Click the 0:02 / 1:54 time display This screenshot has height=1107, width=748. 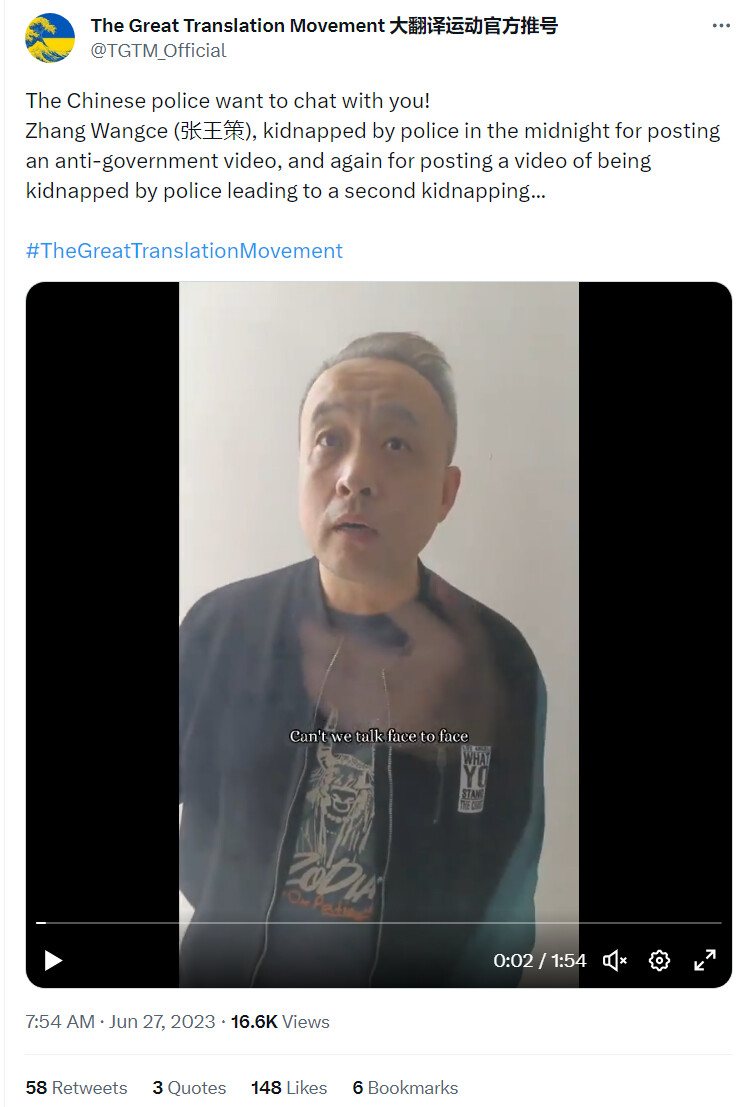pos(540,960)
